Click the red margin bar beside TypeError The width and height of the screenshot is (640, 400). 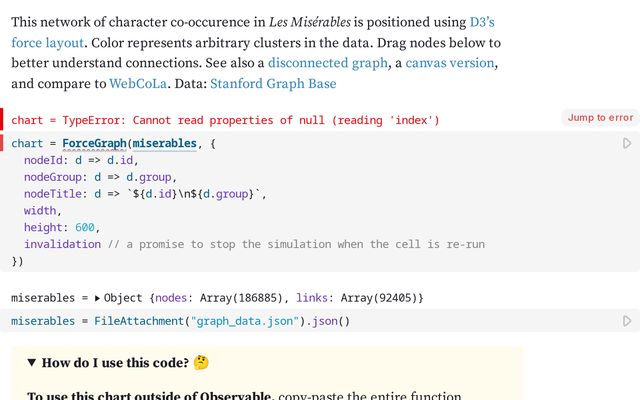click(2, 119)
